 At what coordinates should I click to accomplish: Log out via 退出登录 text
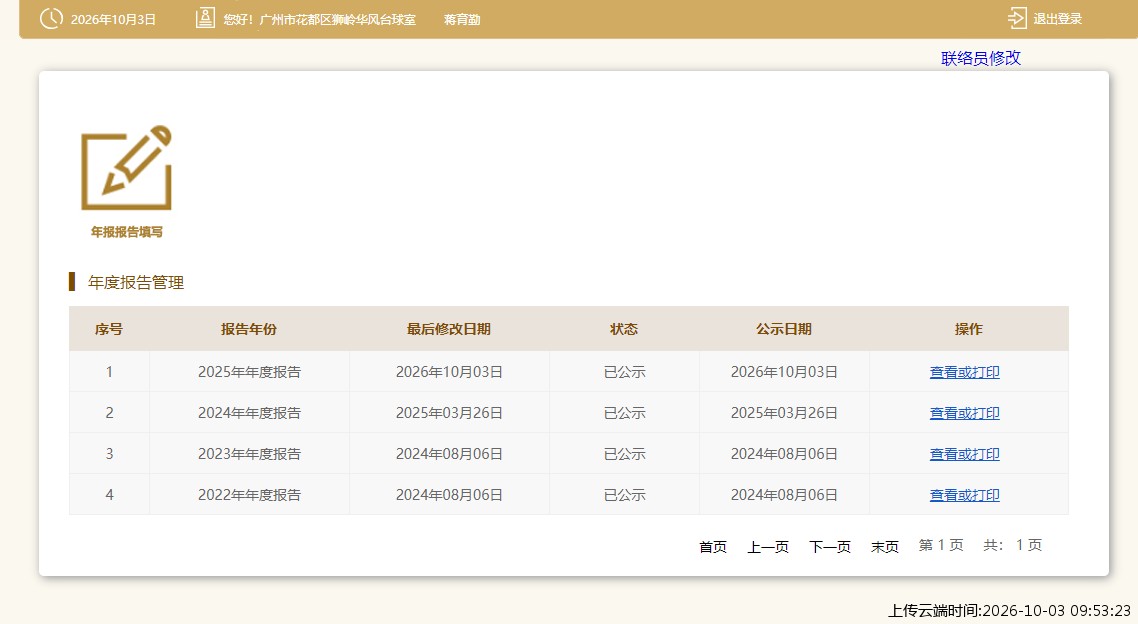(1057, 19)
